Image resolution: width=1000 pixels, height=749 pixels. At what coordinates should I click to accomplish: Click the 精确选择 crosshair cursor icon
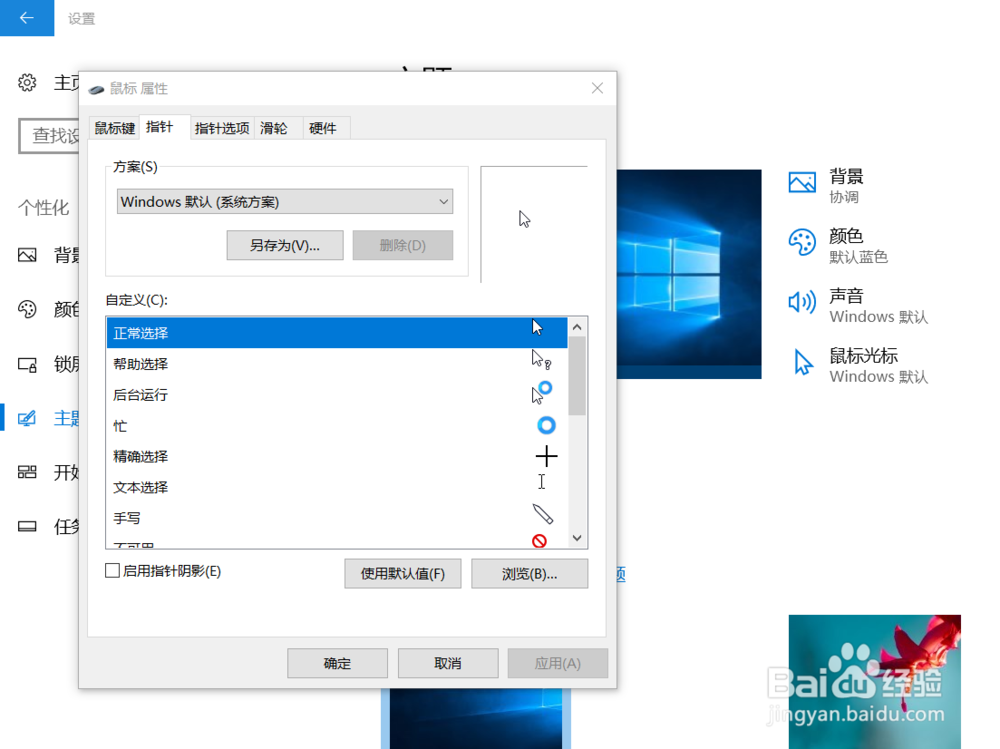point(546,456)
